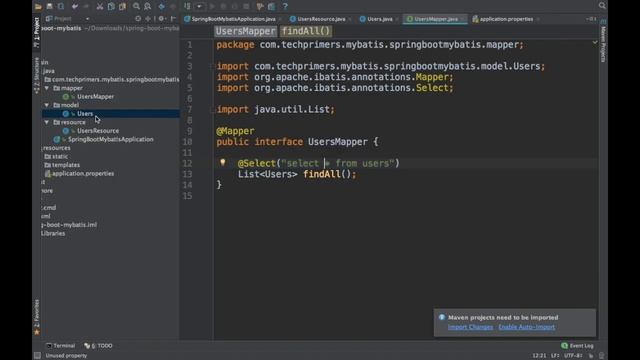Click the Build project icon
Screen dimensions: 640x360
187,6
